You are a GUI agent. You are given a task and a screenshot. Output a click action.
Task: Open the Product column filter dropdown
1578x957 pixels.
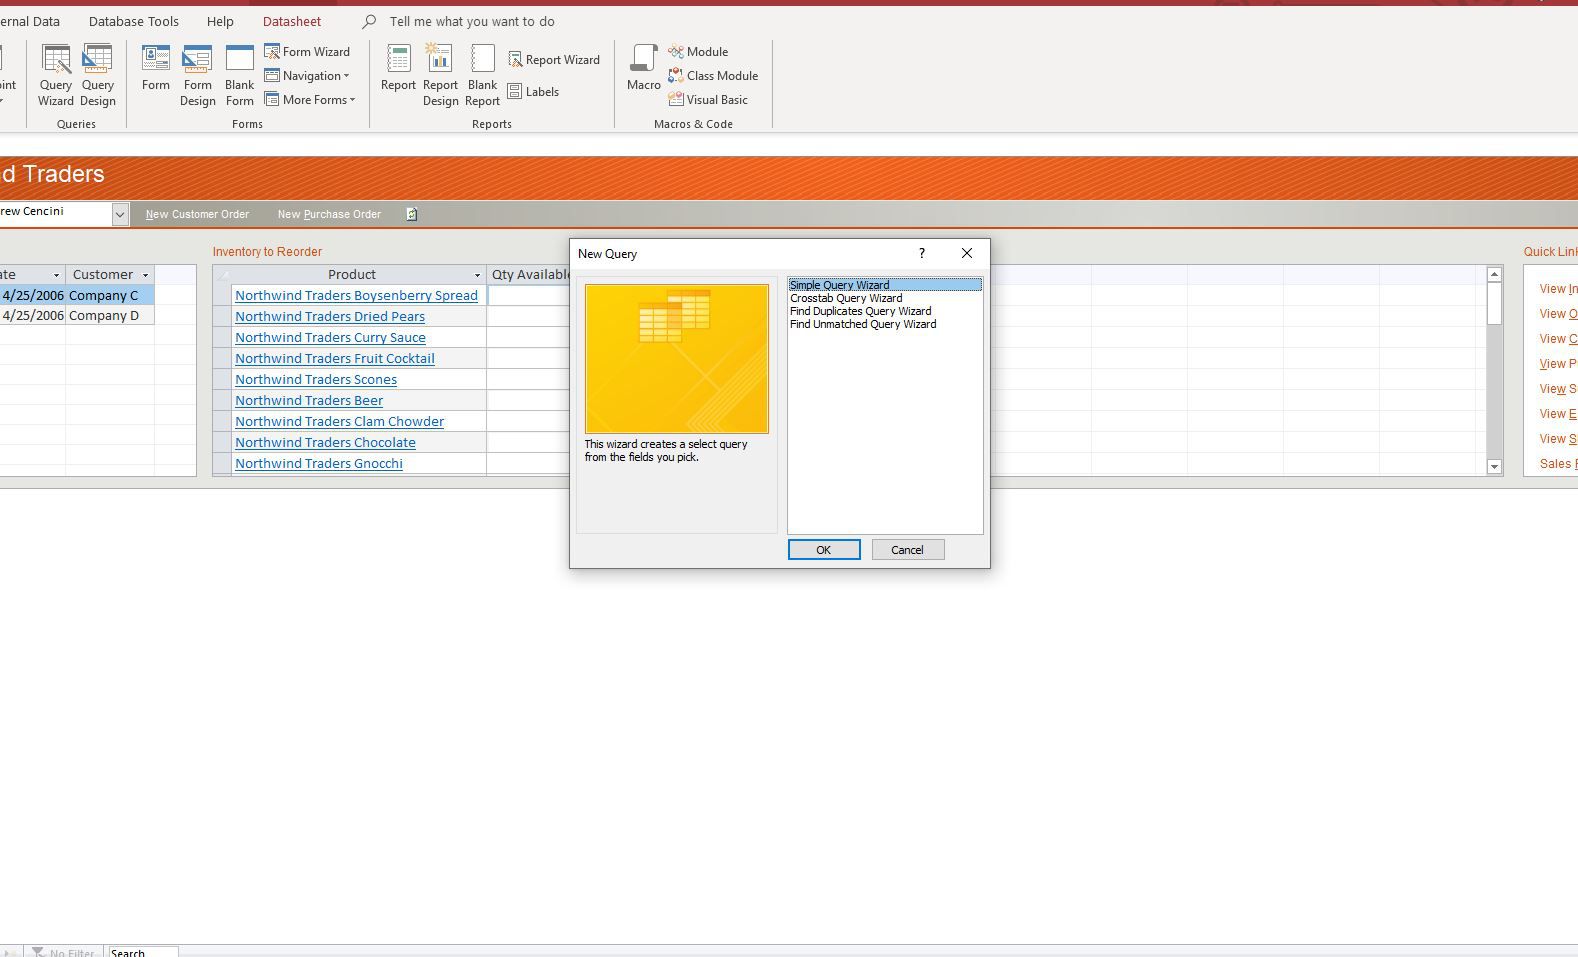click(477, 275)
